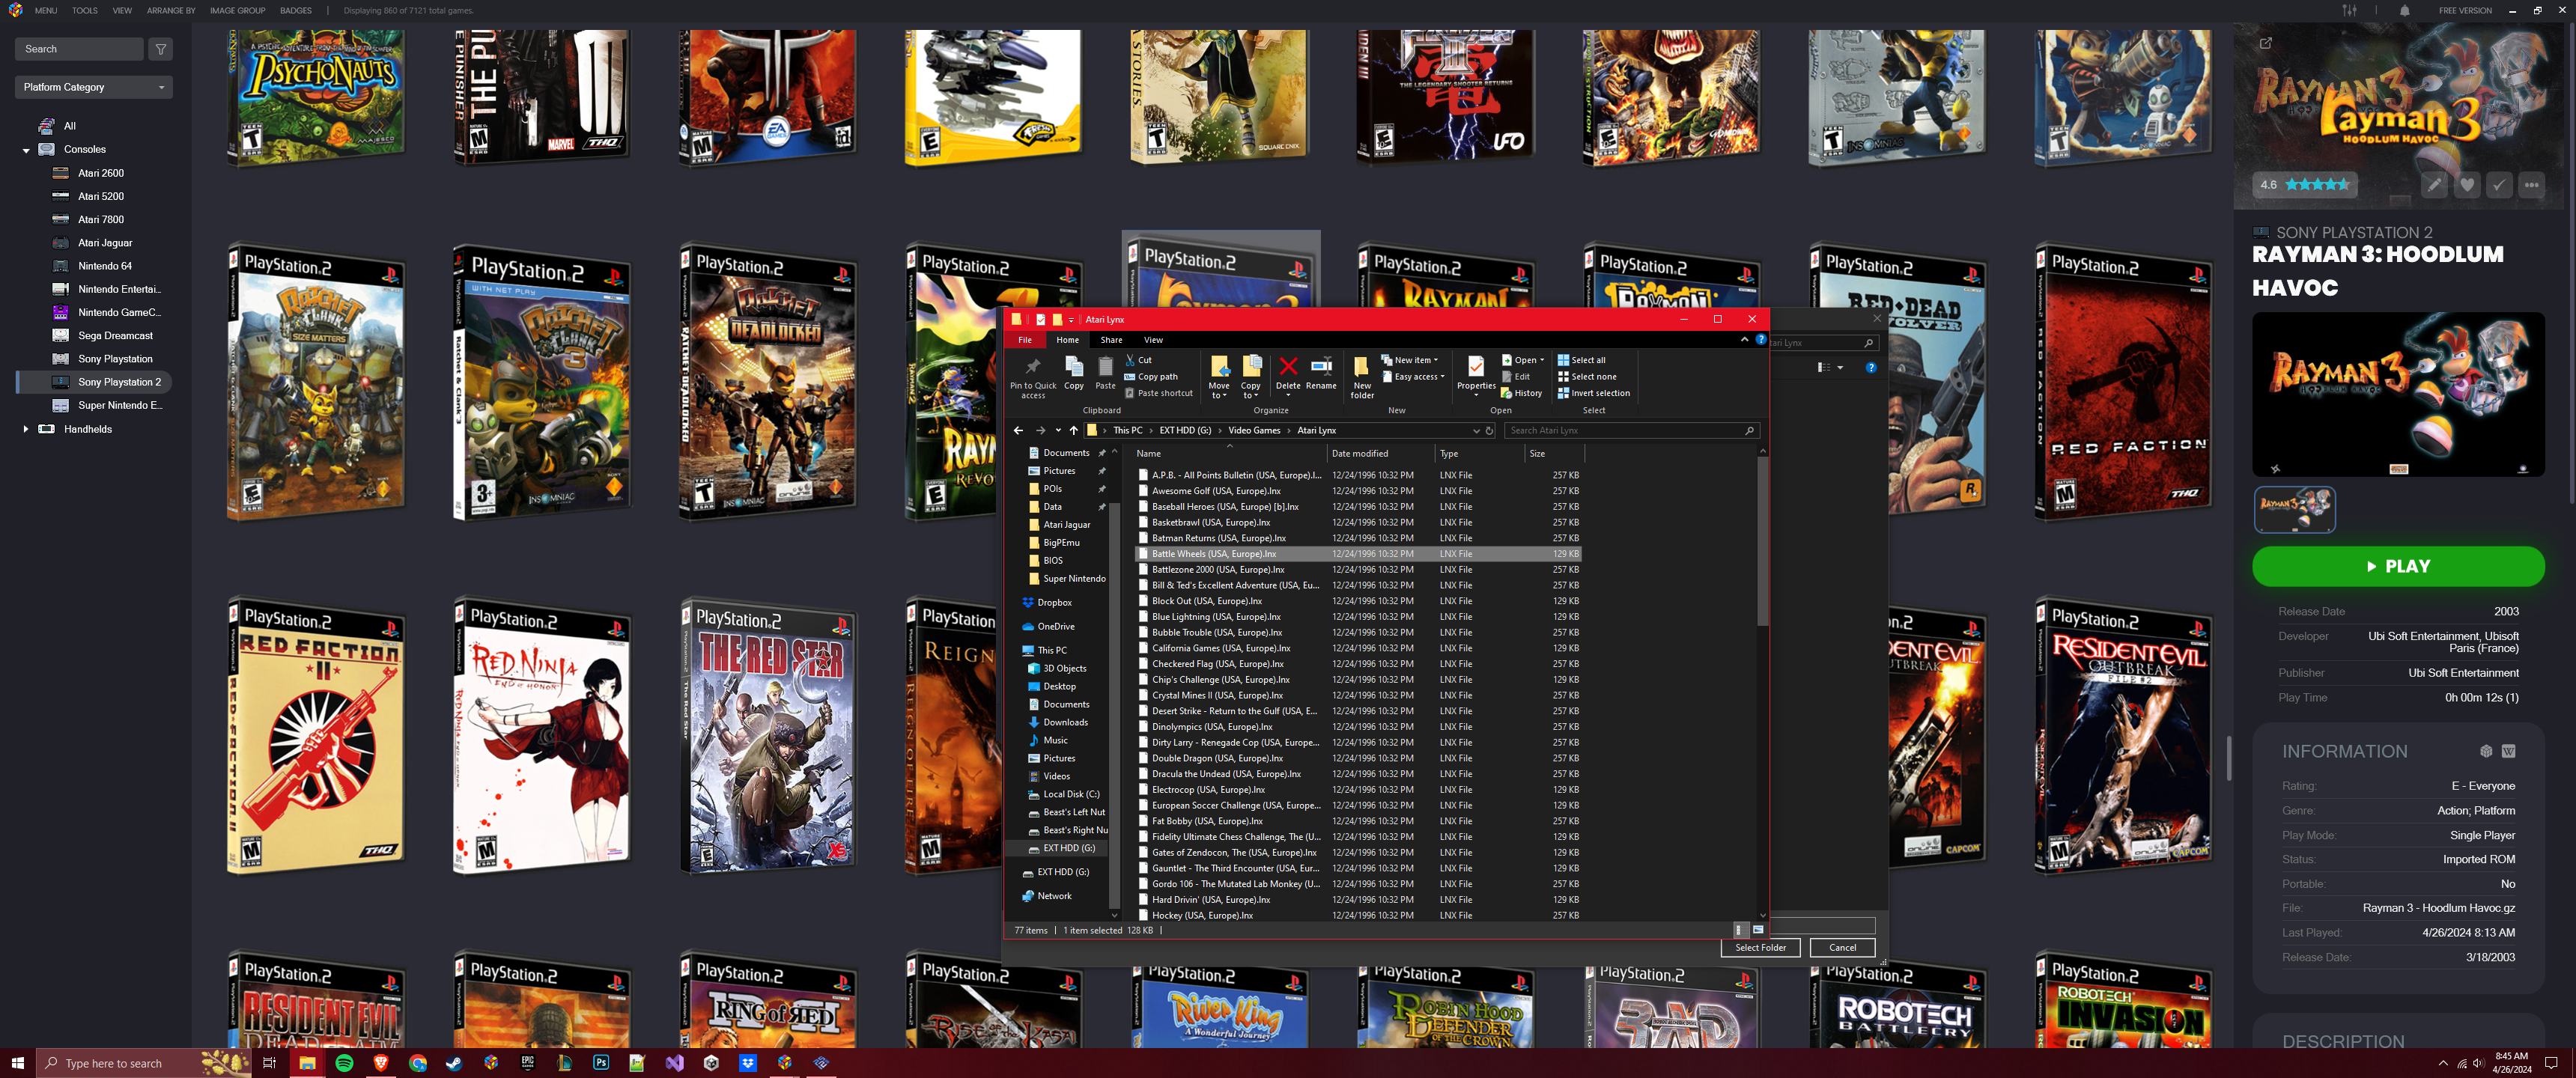This screenshot has height=1078, width=2576.
Task: Open Steam from the taskbar
Action: pyautogui.click(x=454, y=1063)
